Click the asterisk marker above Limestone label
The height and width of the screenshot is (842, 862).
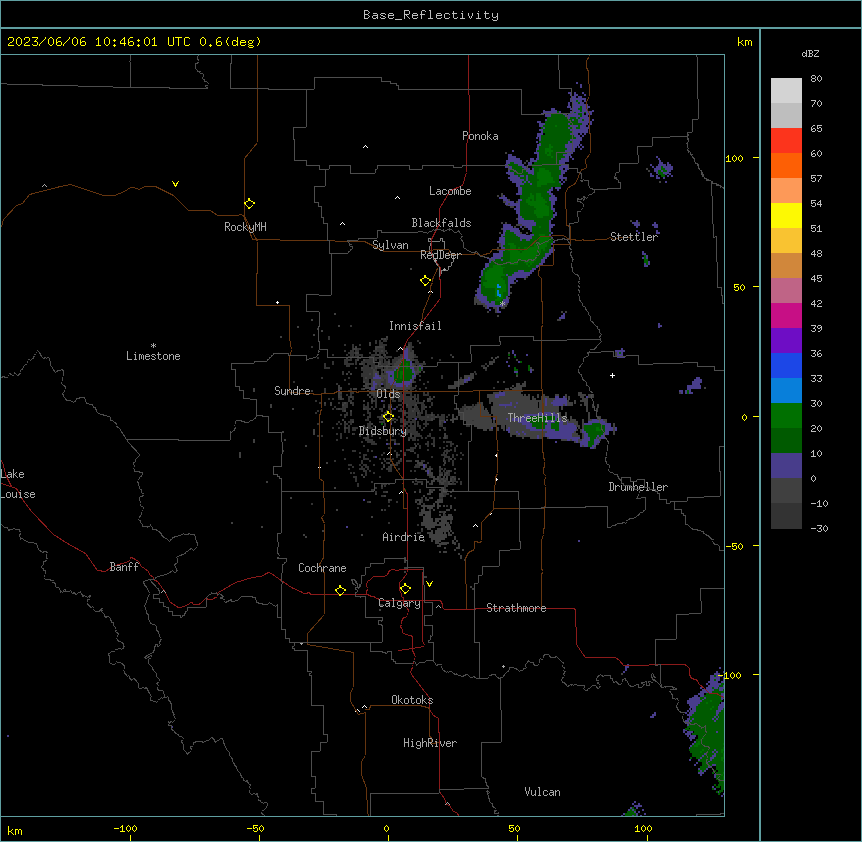(153, 346)
